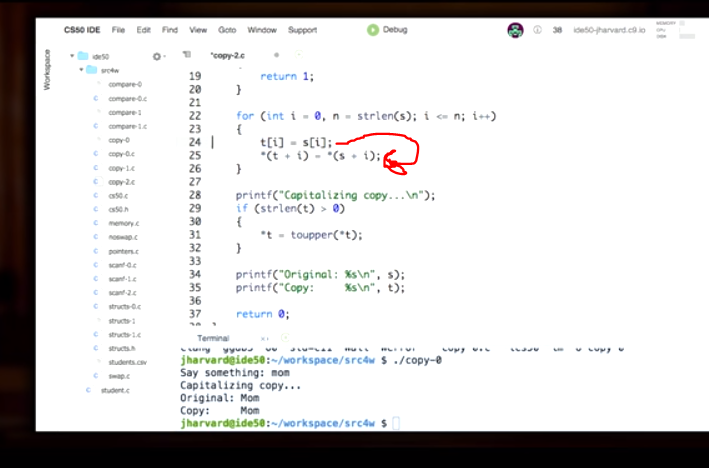Open the CS50 IDE menu
The height and width of the screenshot is (468, 709).
click(82, 30)
